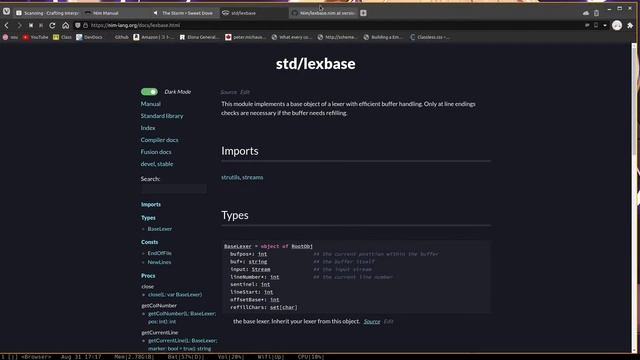The height and width of the screenshot is (360, 640).
Task: Open the DevDocs bookmark
Action: [x=89, y=37]
